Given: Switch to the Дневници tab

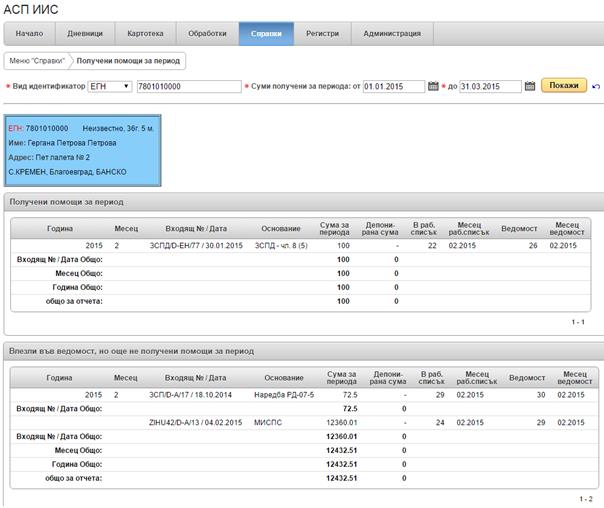Looking at the screenshot, I should point(85,33).
